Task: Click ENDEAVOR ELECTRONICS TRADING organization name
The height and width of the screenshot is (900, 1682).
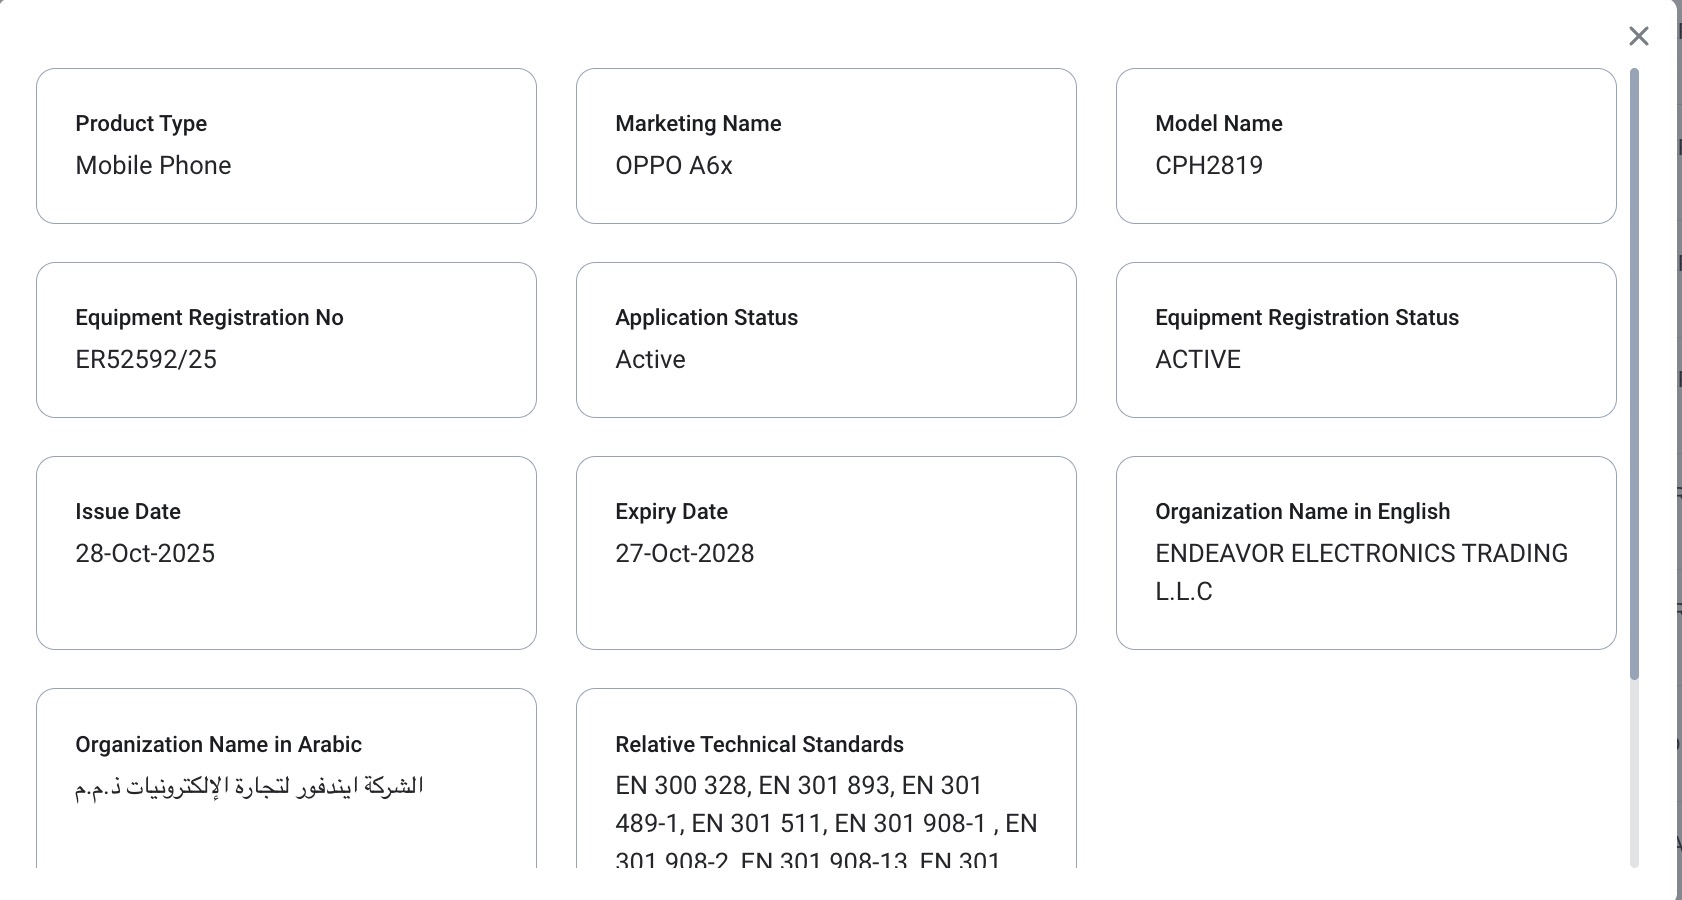Action: (1360, 554)
